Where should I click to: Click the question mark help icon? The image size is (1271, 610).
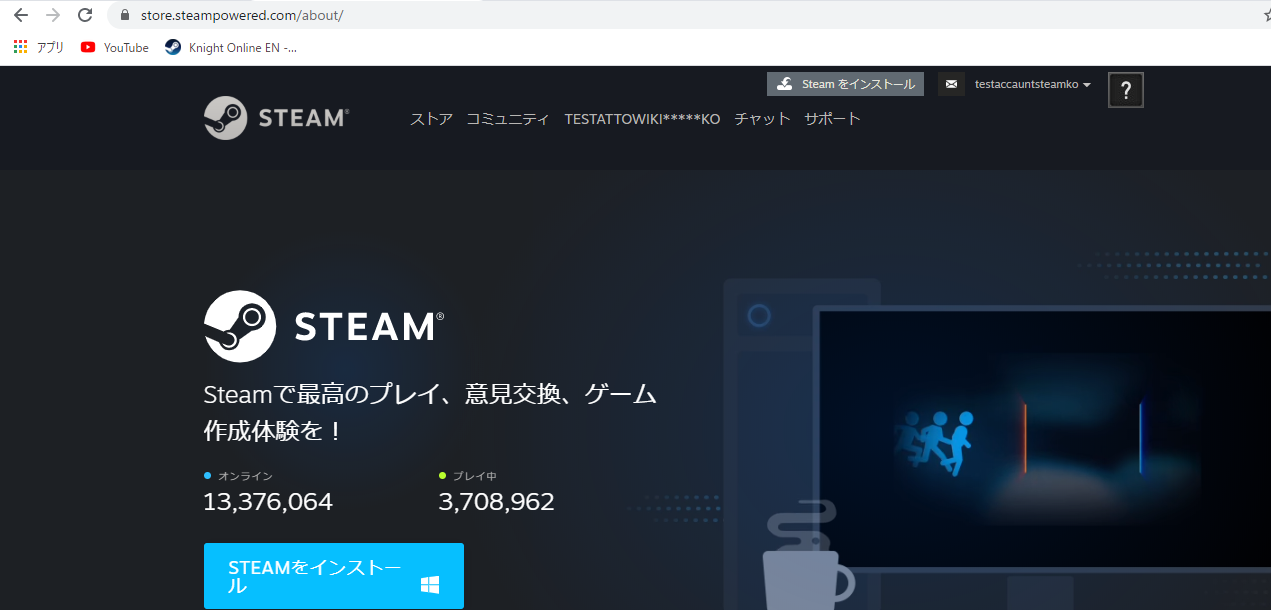tap(1126, 90)
